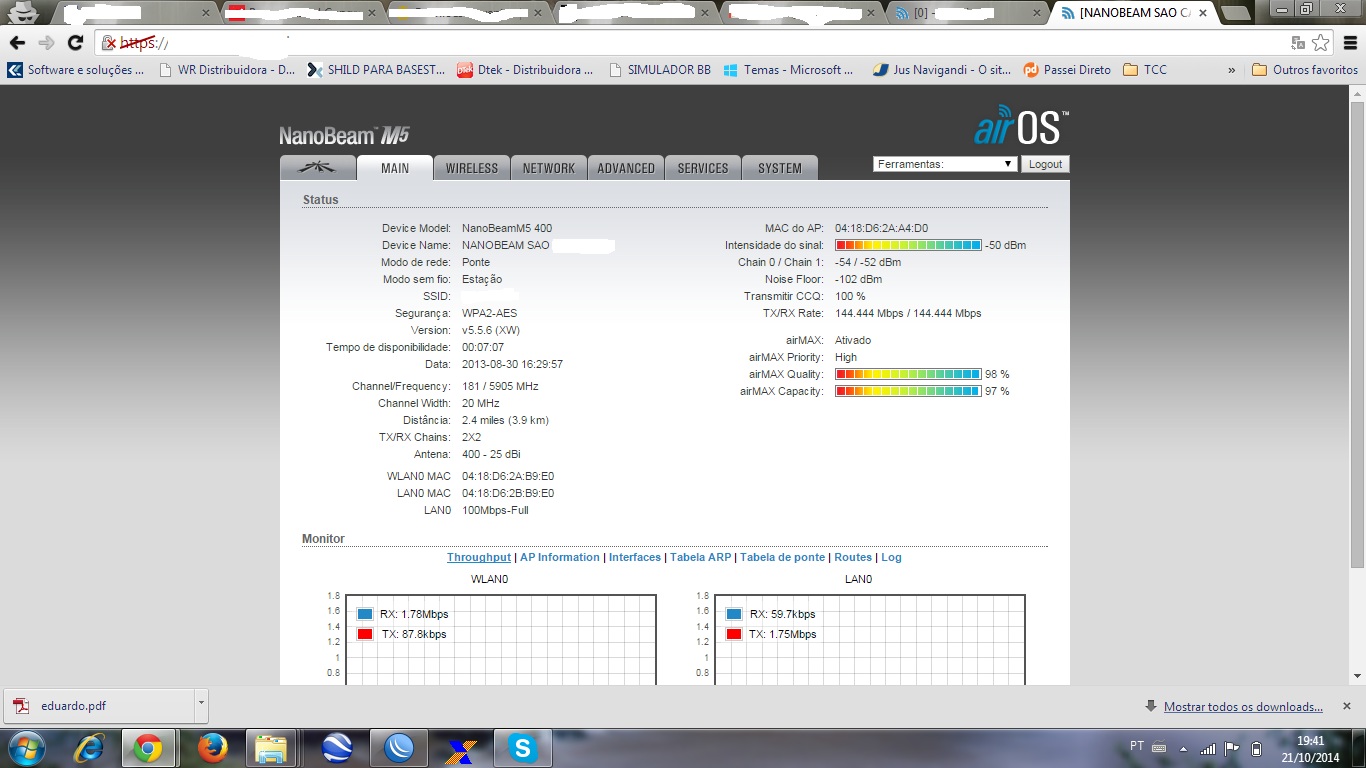Switch to the WIRELESS tab
Screen dimensions: 1366x768
pos(472,168)
